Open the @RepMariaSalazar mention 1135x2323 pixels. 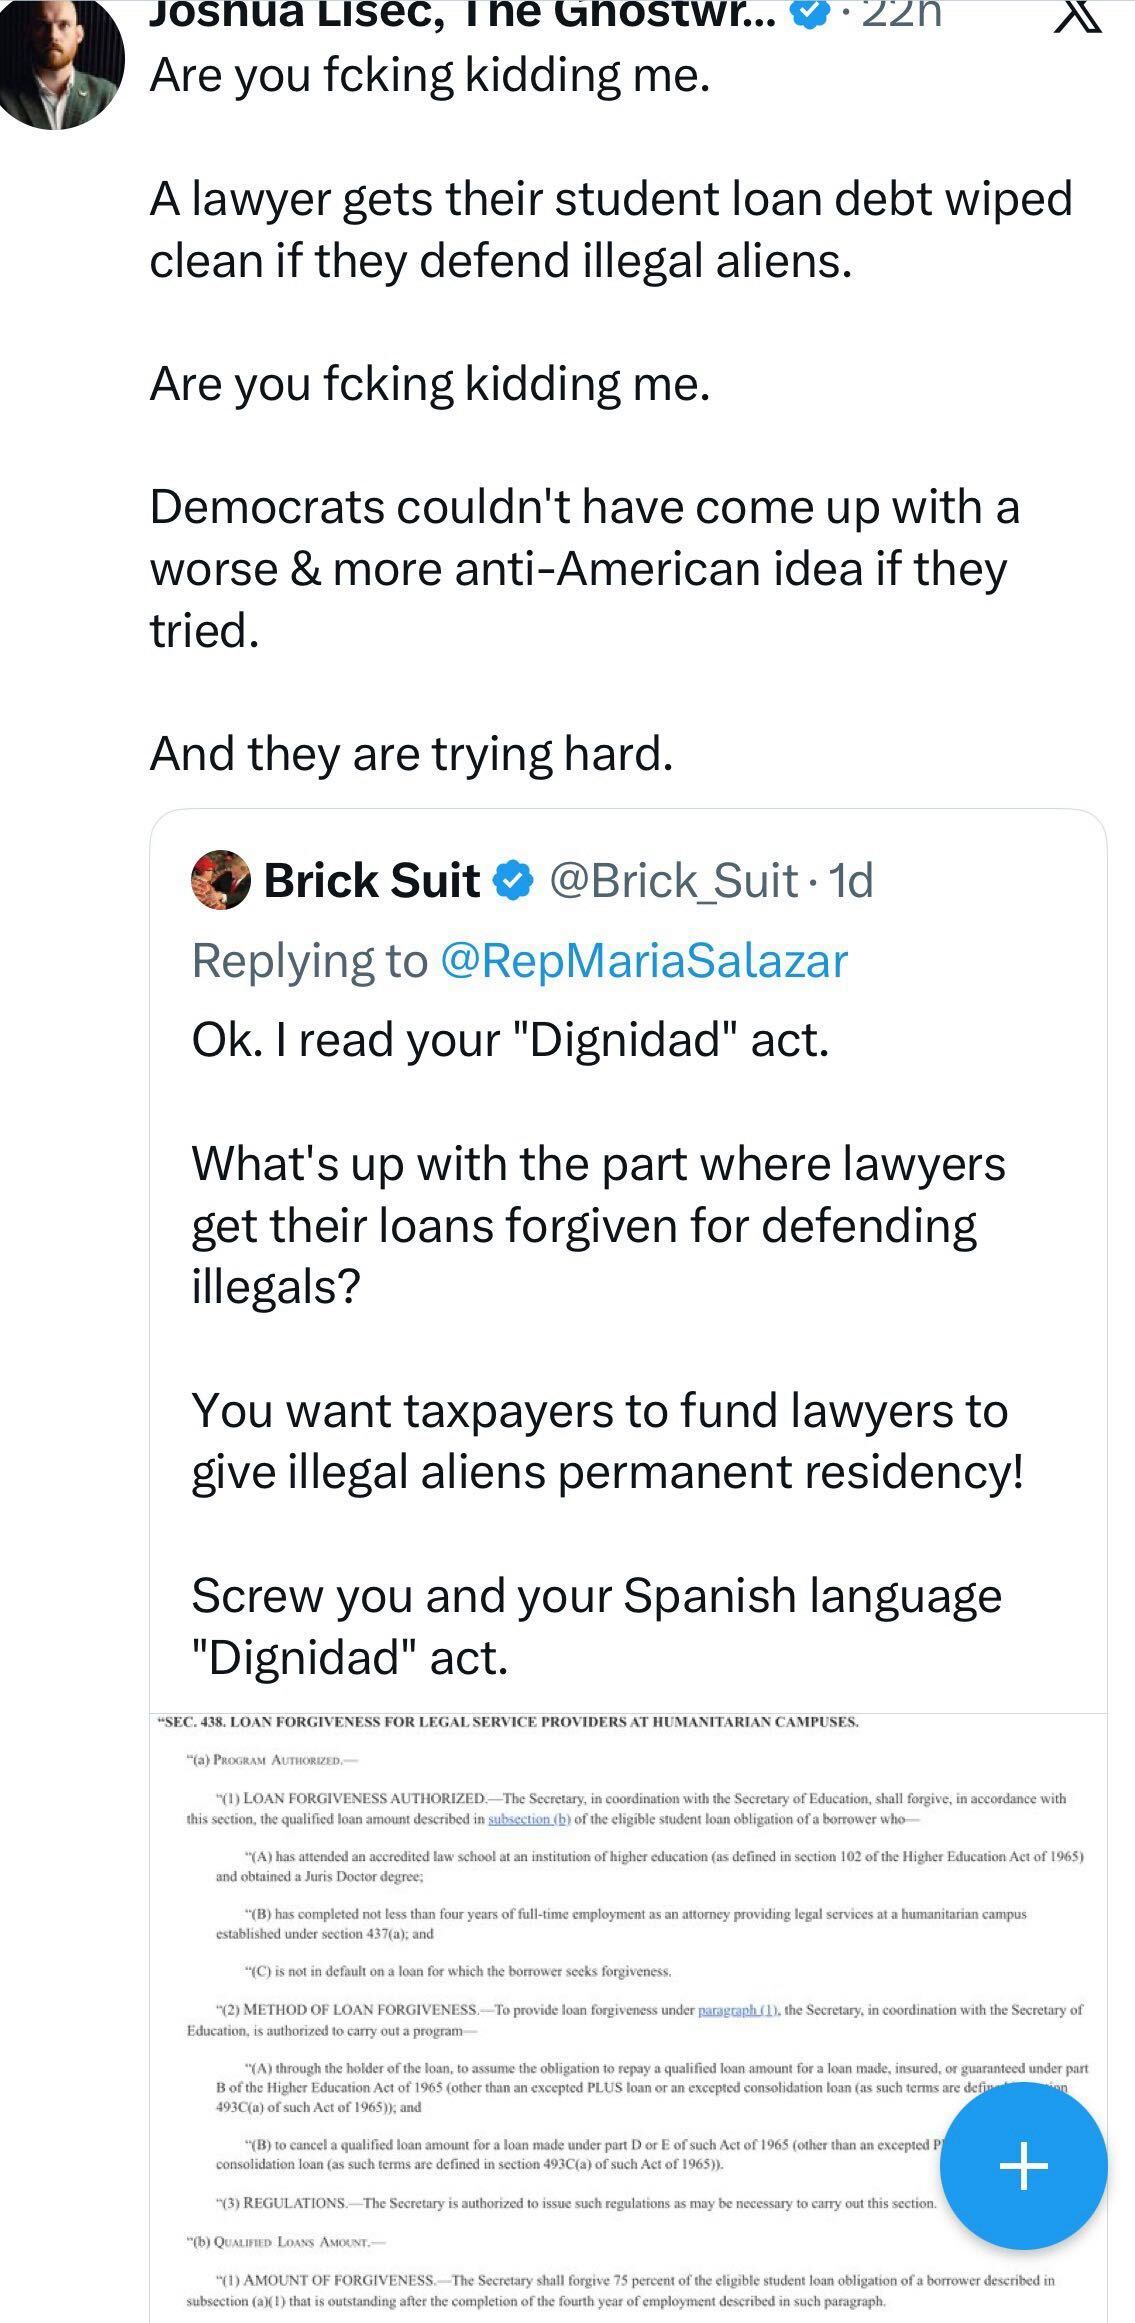643,961
